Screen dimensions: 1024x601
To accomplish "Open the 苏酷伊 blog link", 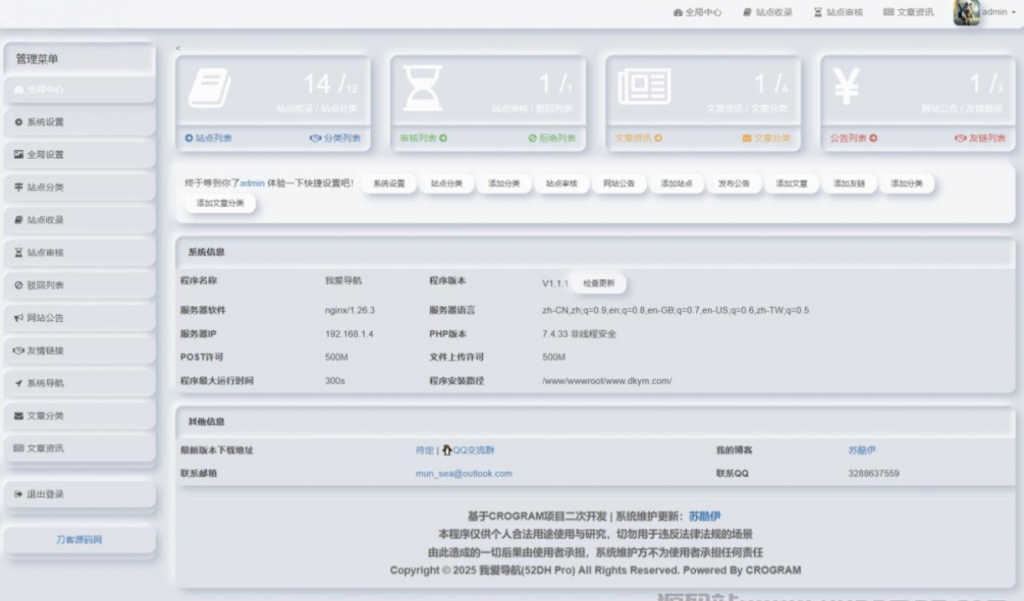I will [x=862, y=450].
